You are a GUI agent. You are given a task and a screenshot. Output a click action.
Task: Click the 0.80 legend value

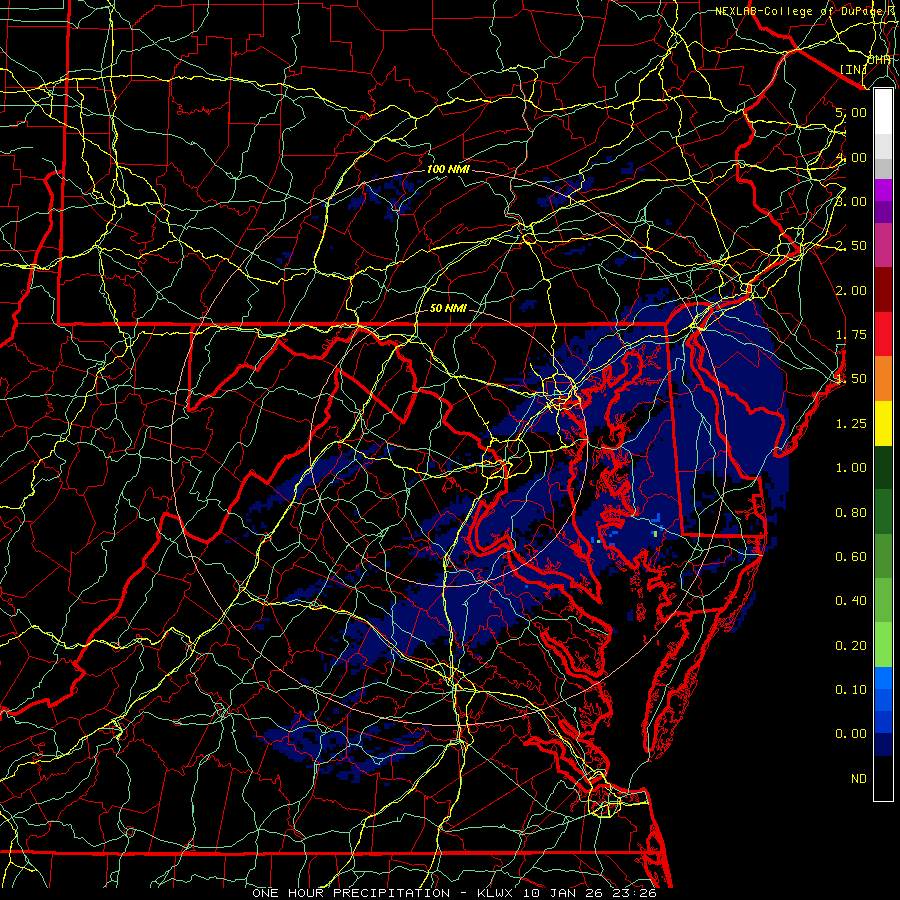pyautogui.click(x=851, y=512)
